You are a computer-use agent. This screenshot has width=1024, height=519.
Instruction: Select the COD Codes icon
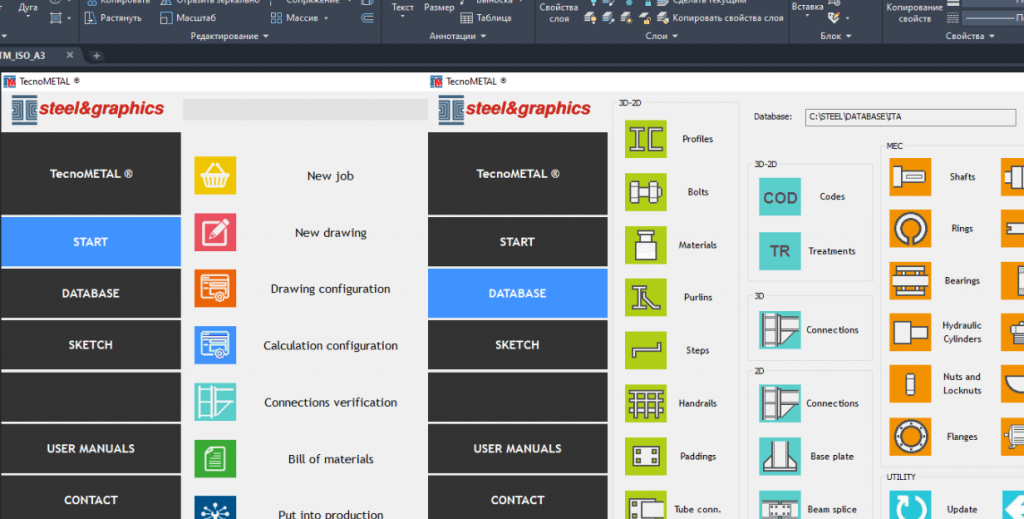[x=780, y=197]
